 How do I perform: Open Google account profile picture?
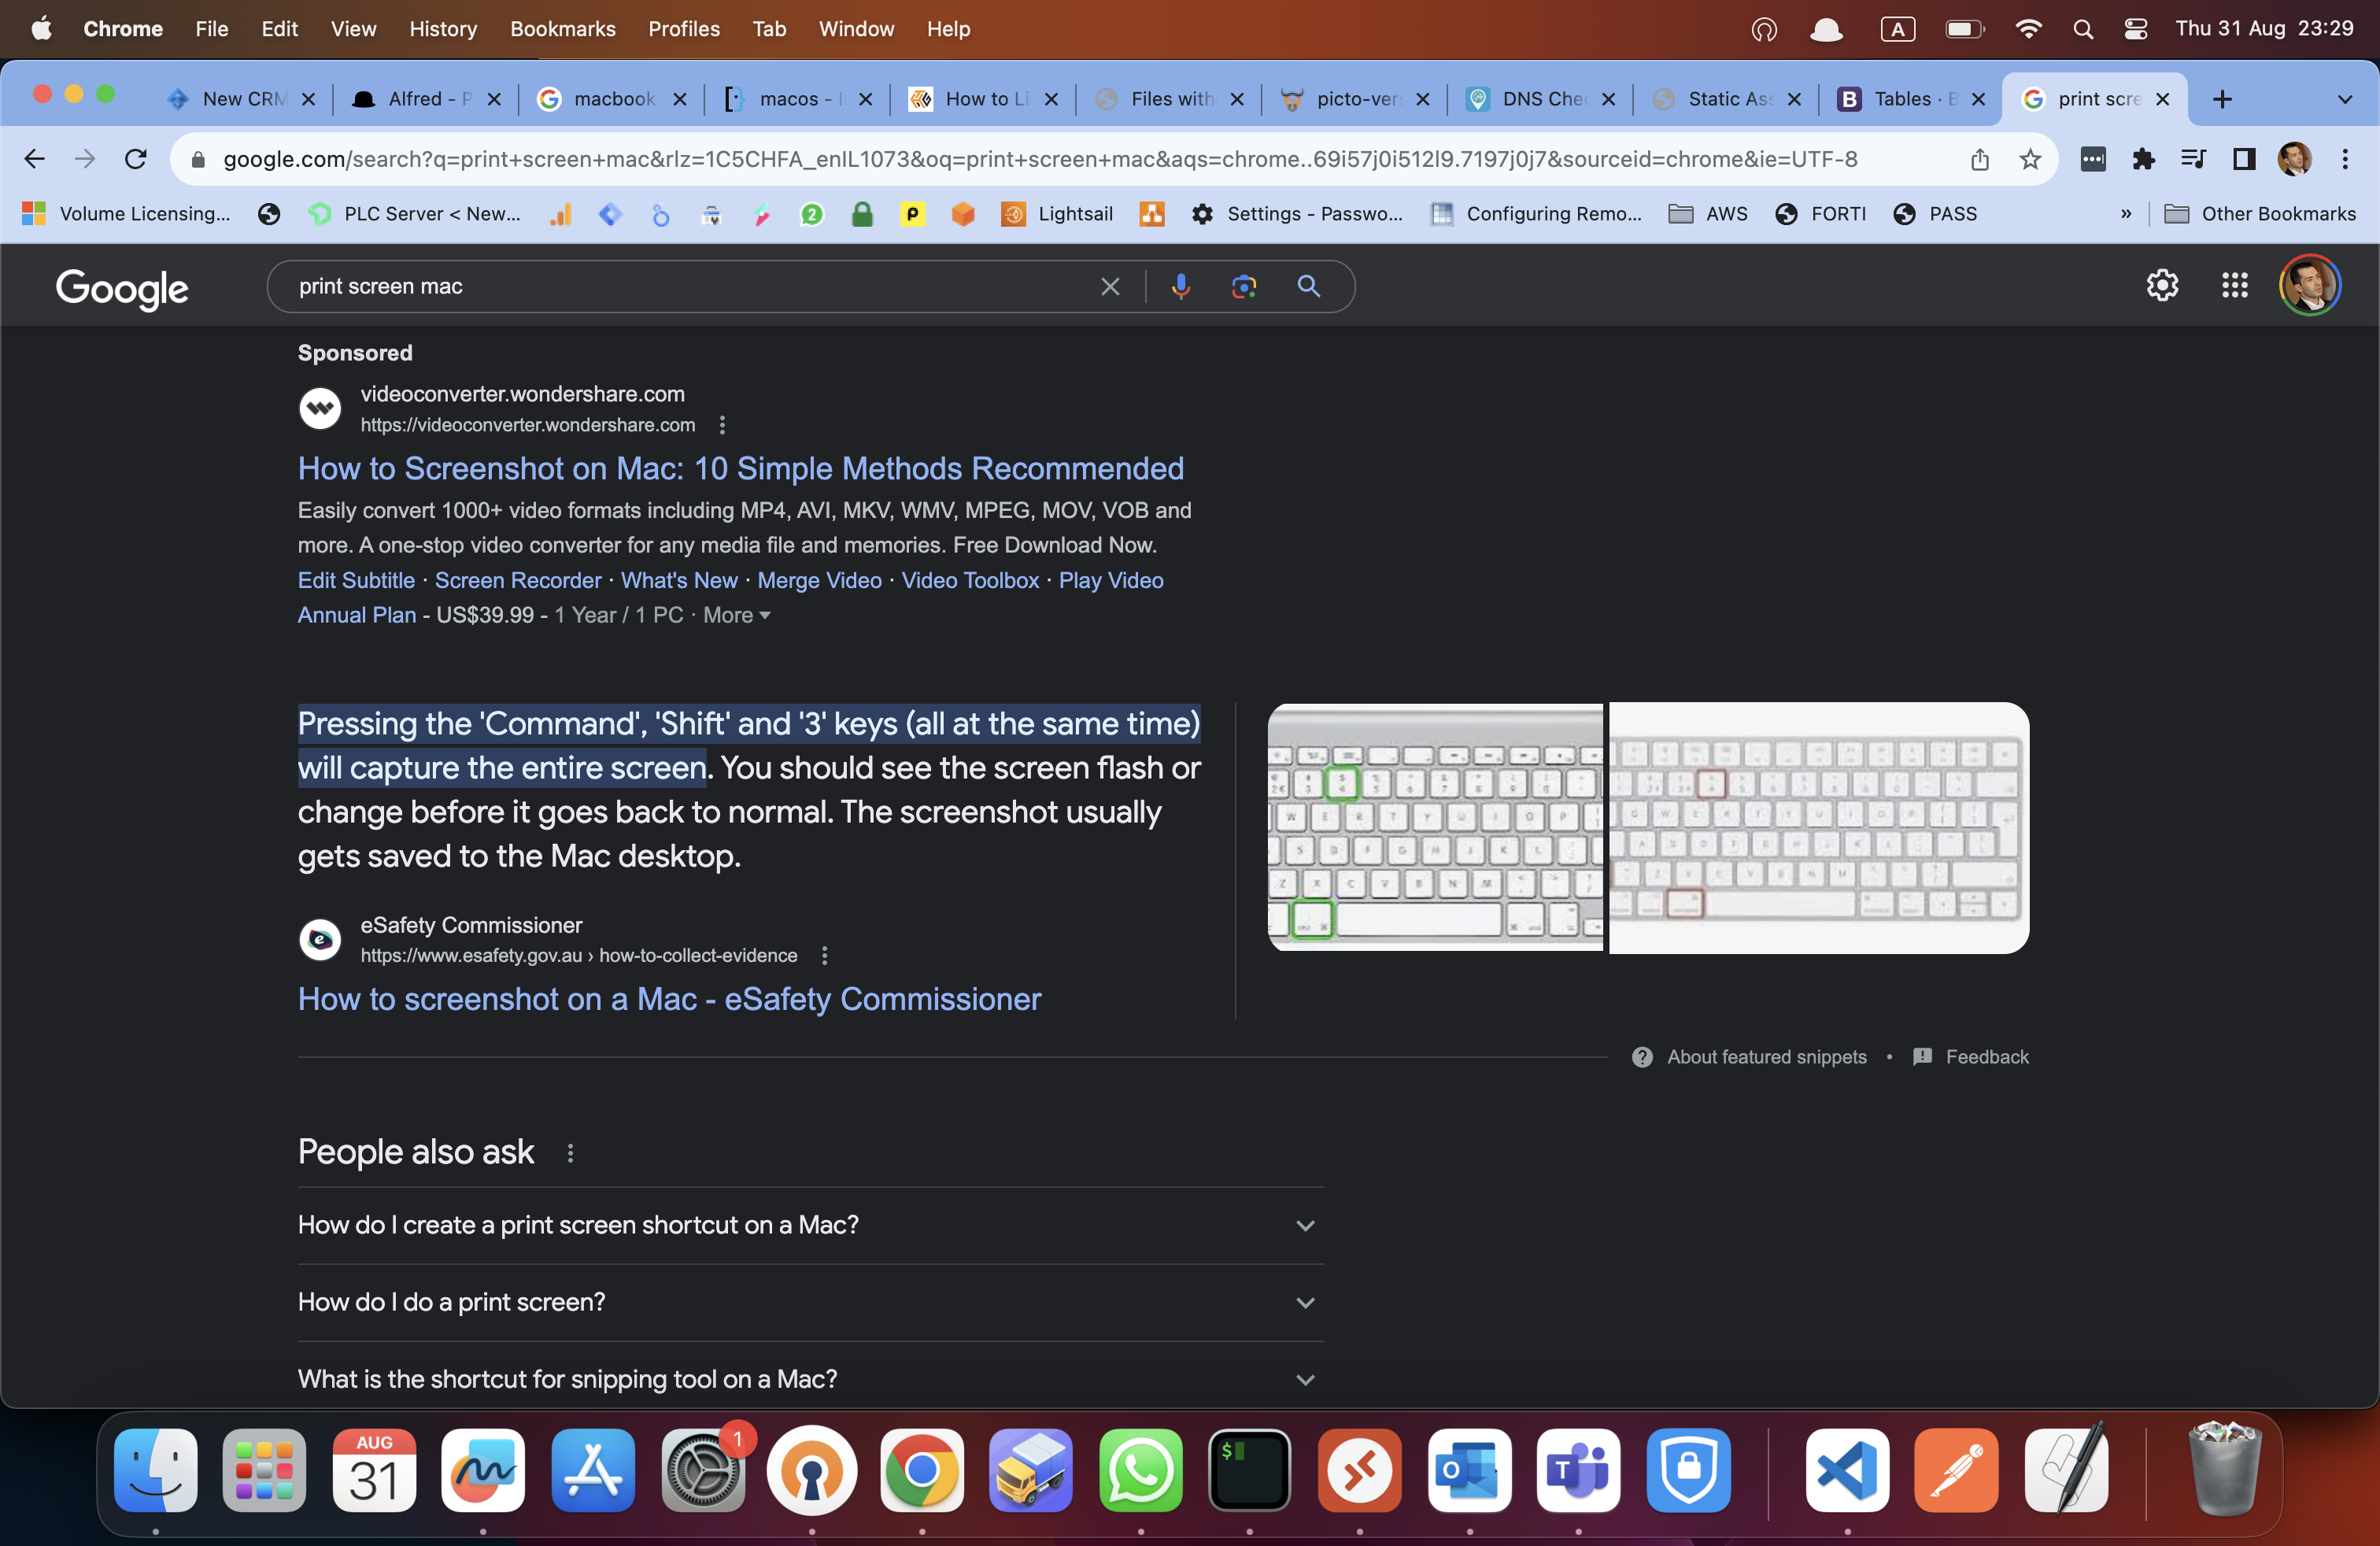tap(2309, 286)
